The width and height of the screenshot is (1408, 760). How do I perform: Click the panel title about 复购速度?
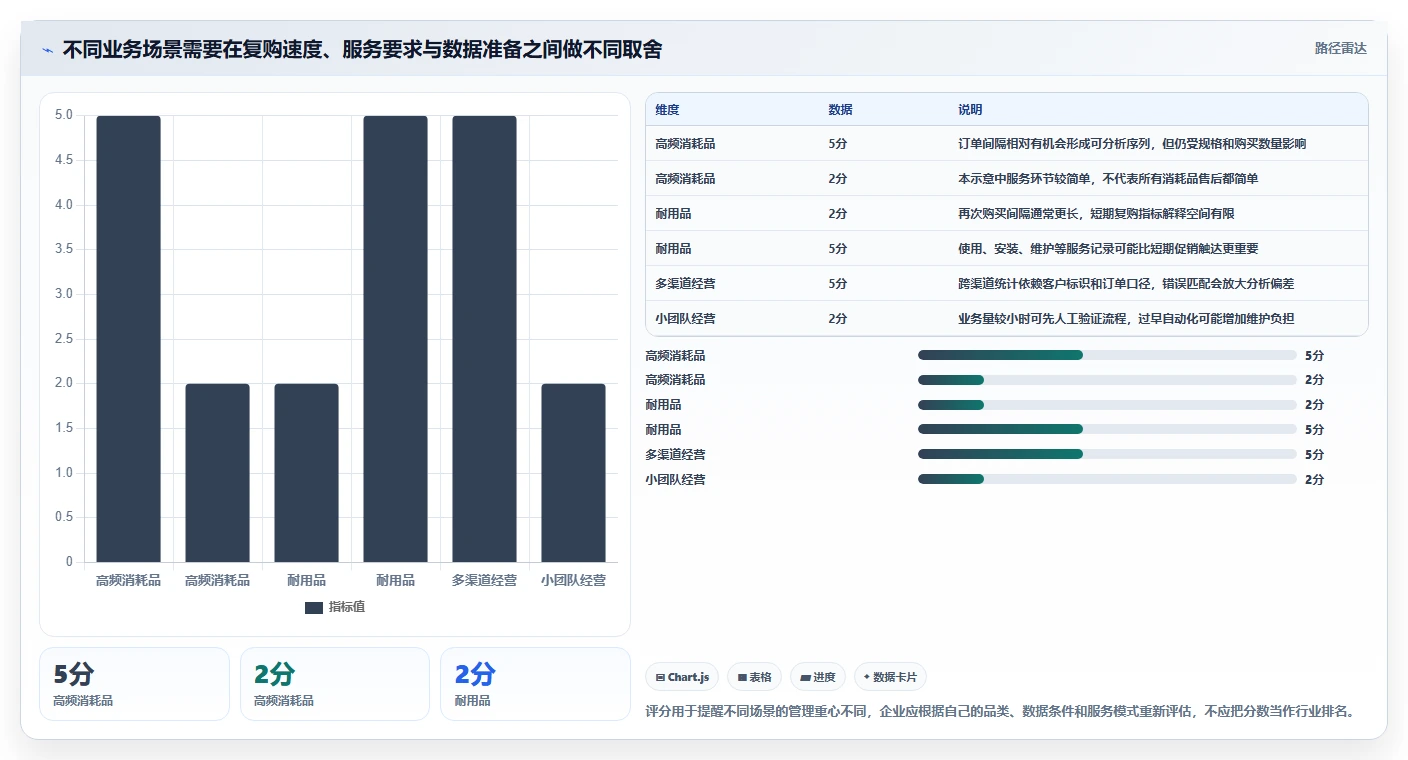362,50
